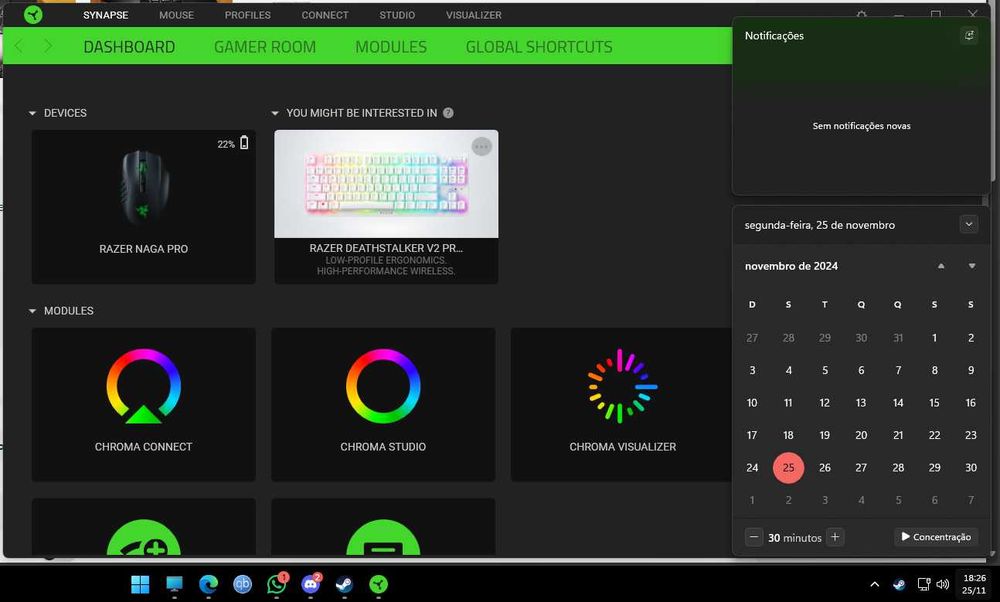Switch to the Modules sub-tab
This screenshot has width=1000, height=602.
point(391,47)
